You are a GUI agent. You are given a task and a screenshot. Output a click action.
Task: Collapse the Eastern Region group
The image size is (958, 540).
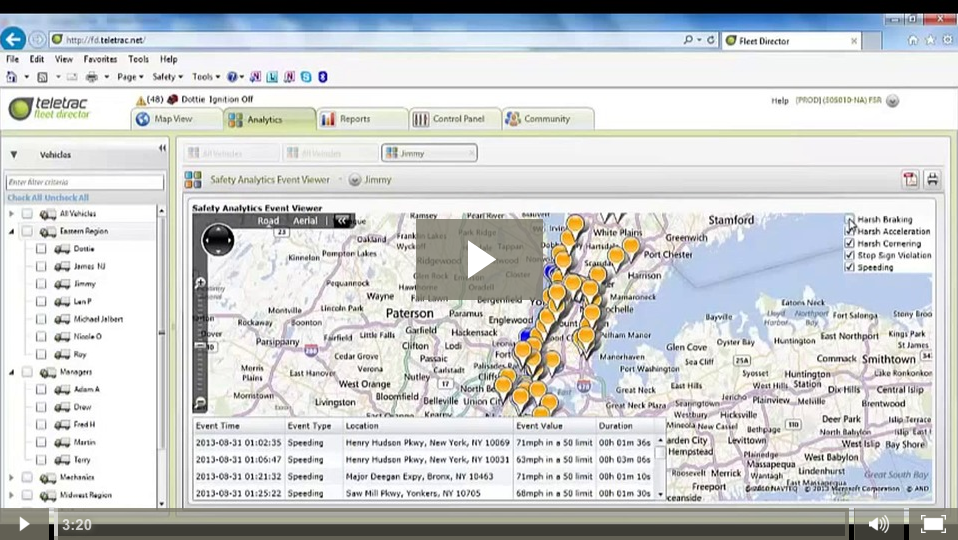click(x=11, y=232)
